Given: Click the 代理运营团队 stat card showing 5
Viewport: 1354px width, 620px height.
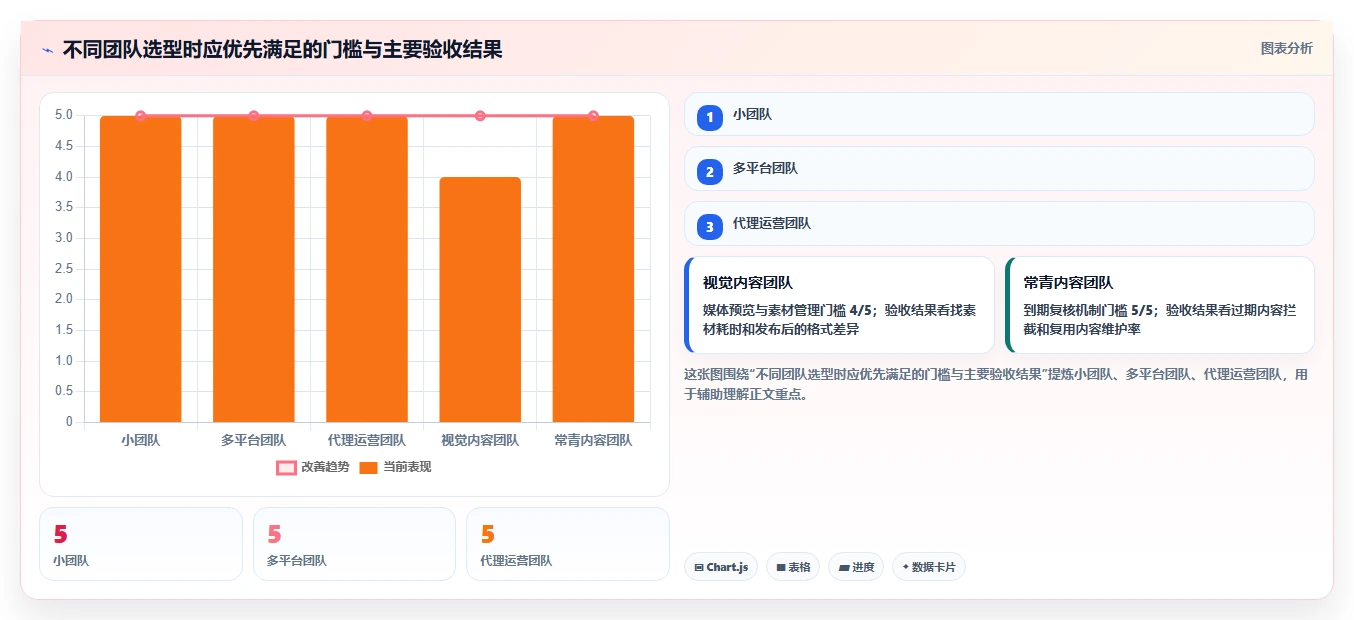Looking at the screenshot, I should pyautogui.click(x=568, y=544).
